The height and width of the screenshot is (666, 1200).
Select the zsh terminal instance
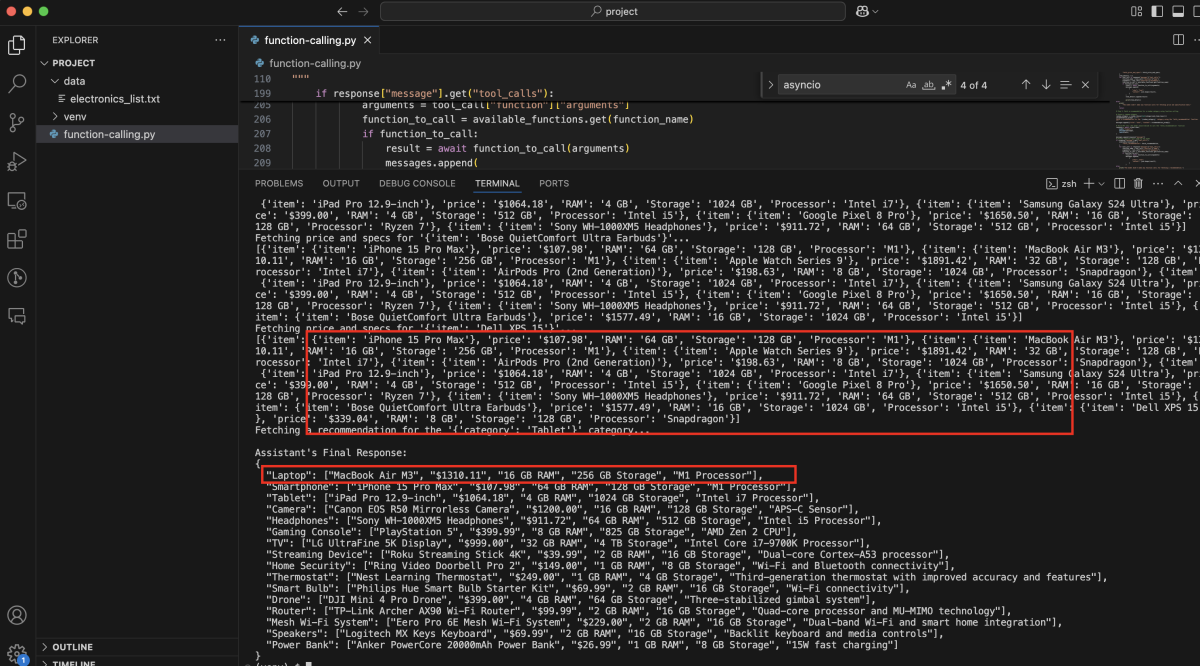click(1061, 183)
